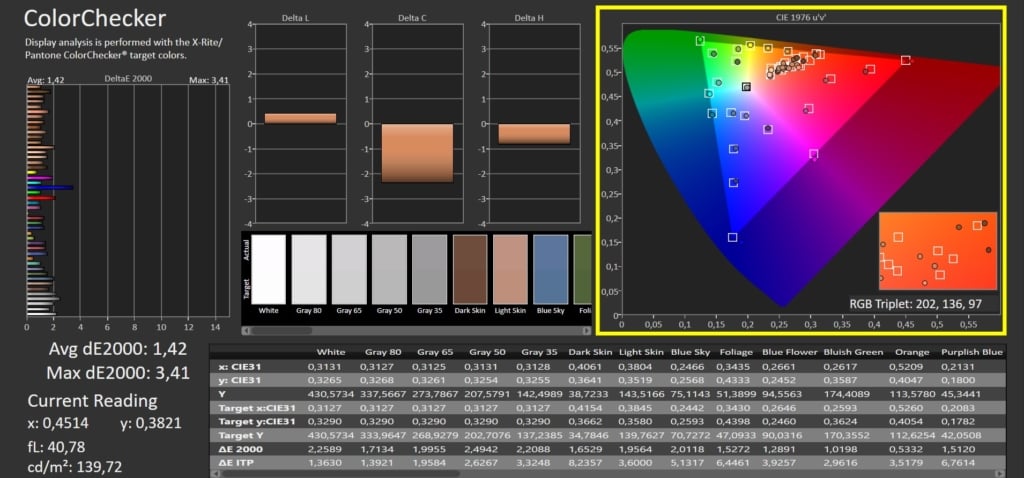Viewport: 1024px width, 478px height.
Task: Click Foliage y value 0,4333
Action: coord(733,381)
